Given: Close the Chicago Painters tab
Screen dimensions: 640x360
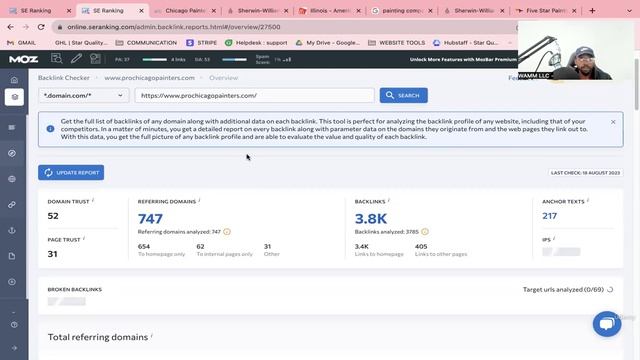Looking at the screenshot, I should tap(213, 11).
